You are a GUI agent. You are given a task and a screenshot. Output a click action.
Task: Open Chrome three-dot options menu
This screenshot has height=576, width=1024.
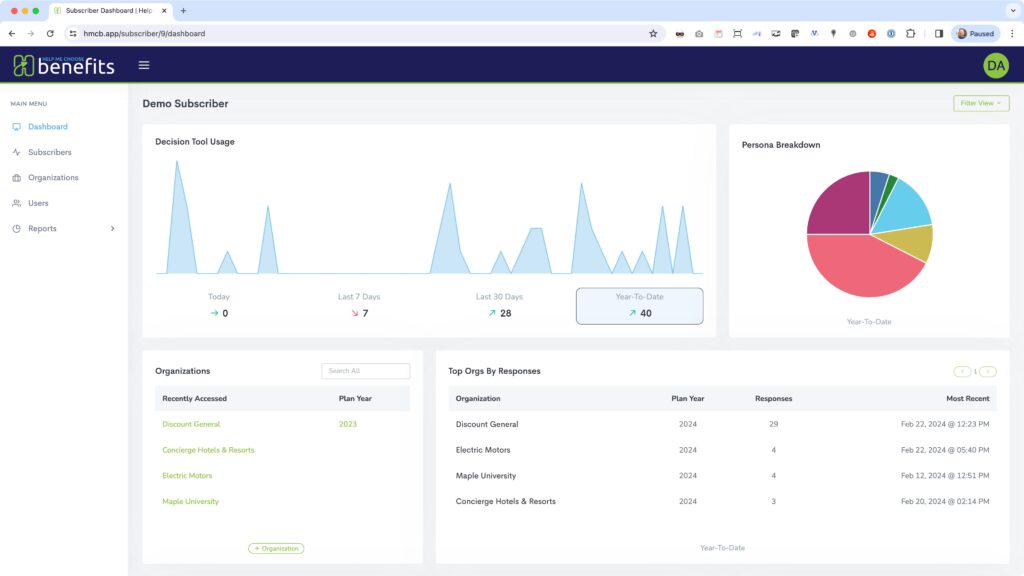1012,33
